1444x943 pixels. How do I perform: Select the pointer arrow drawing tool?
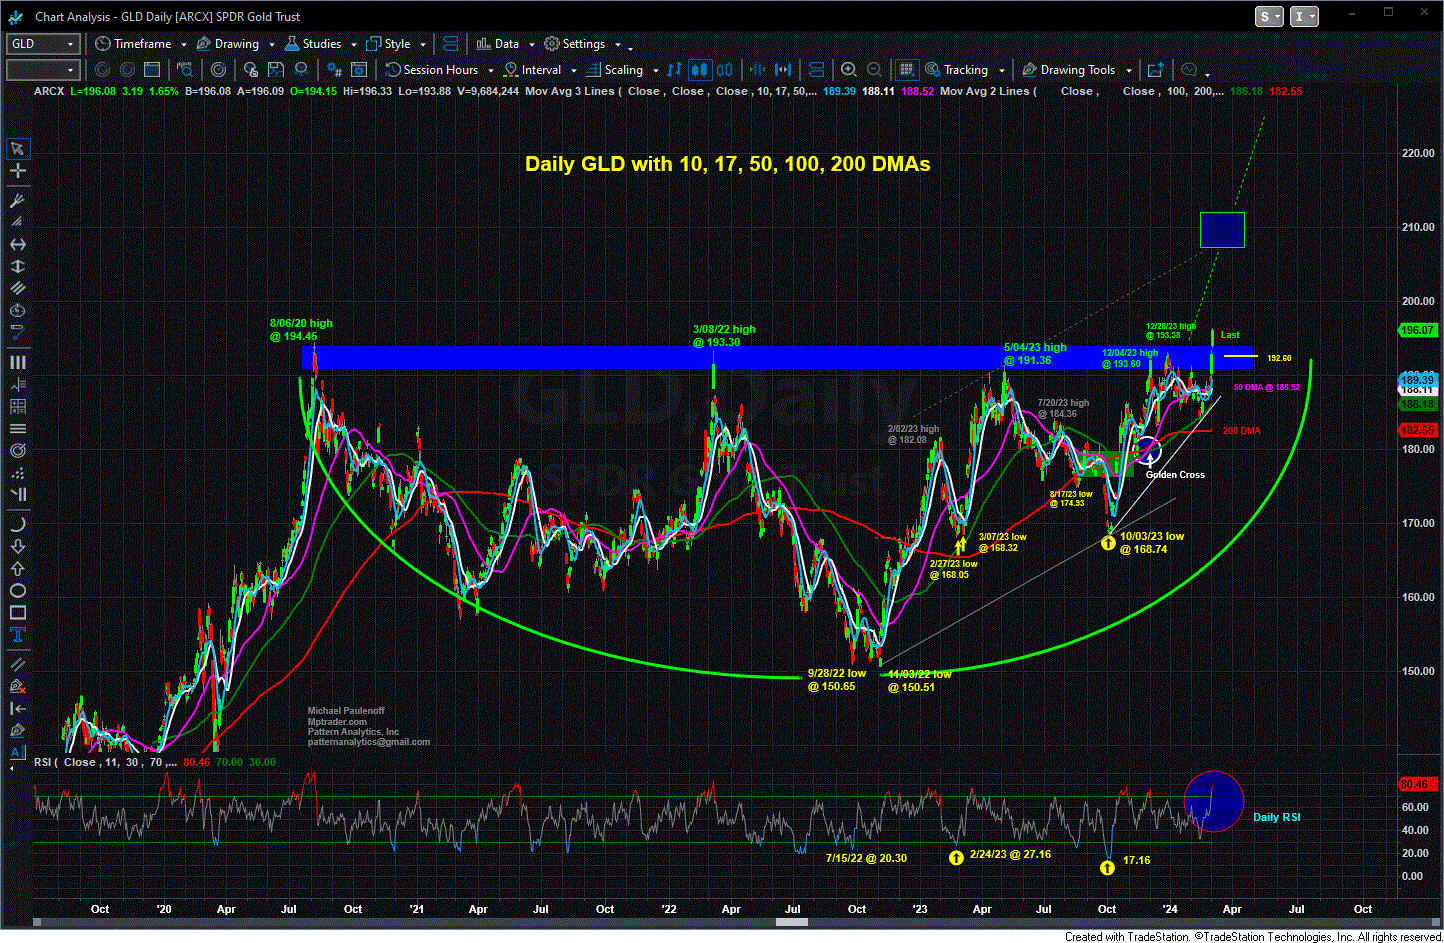(x=18, y=149)
